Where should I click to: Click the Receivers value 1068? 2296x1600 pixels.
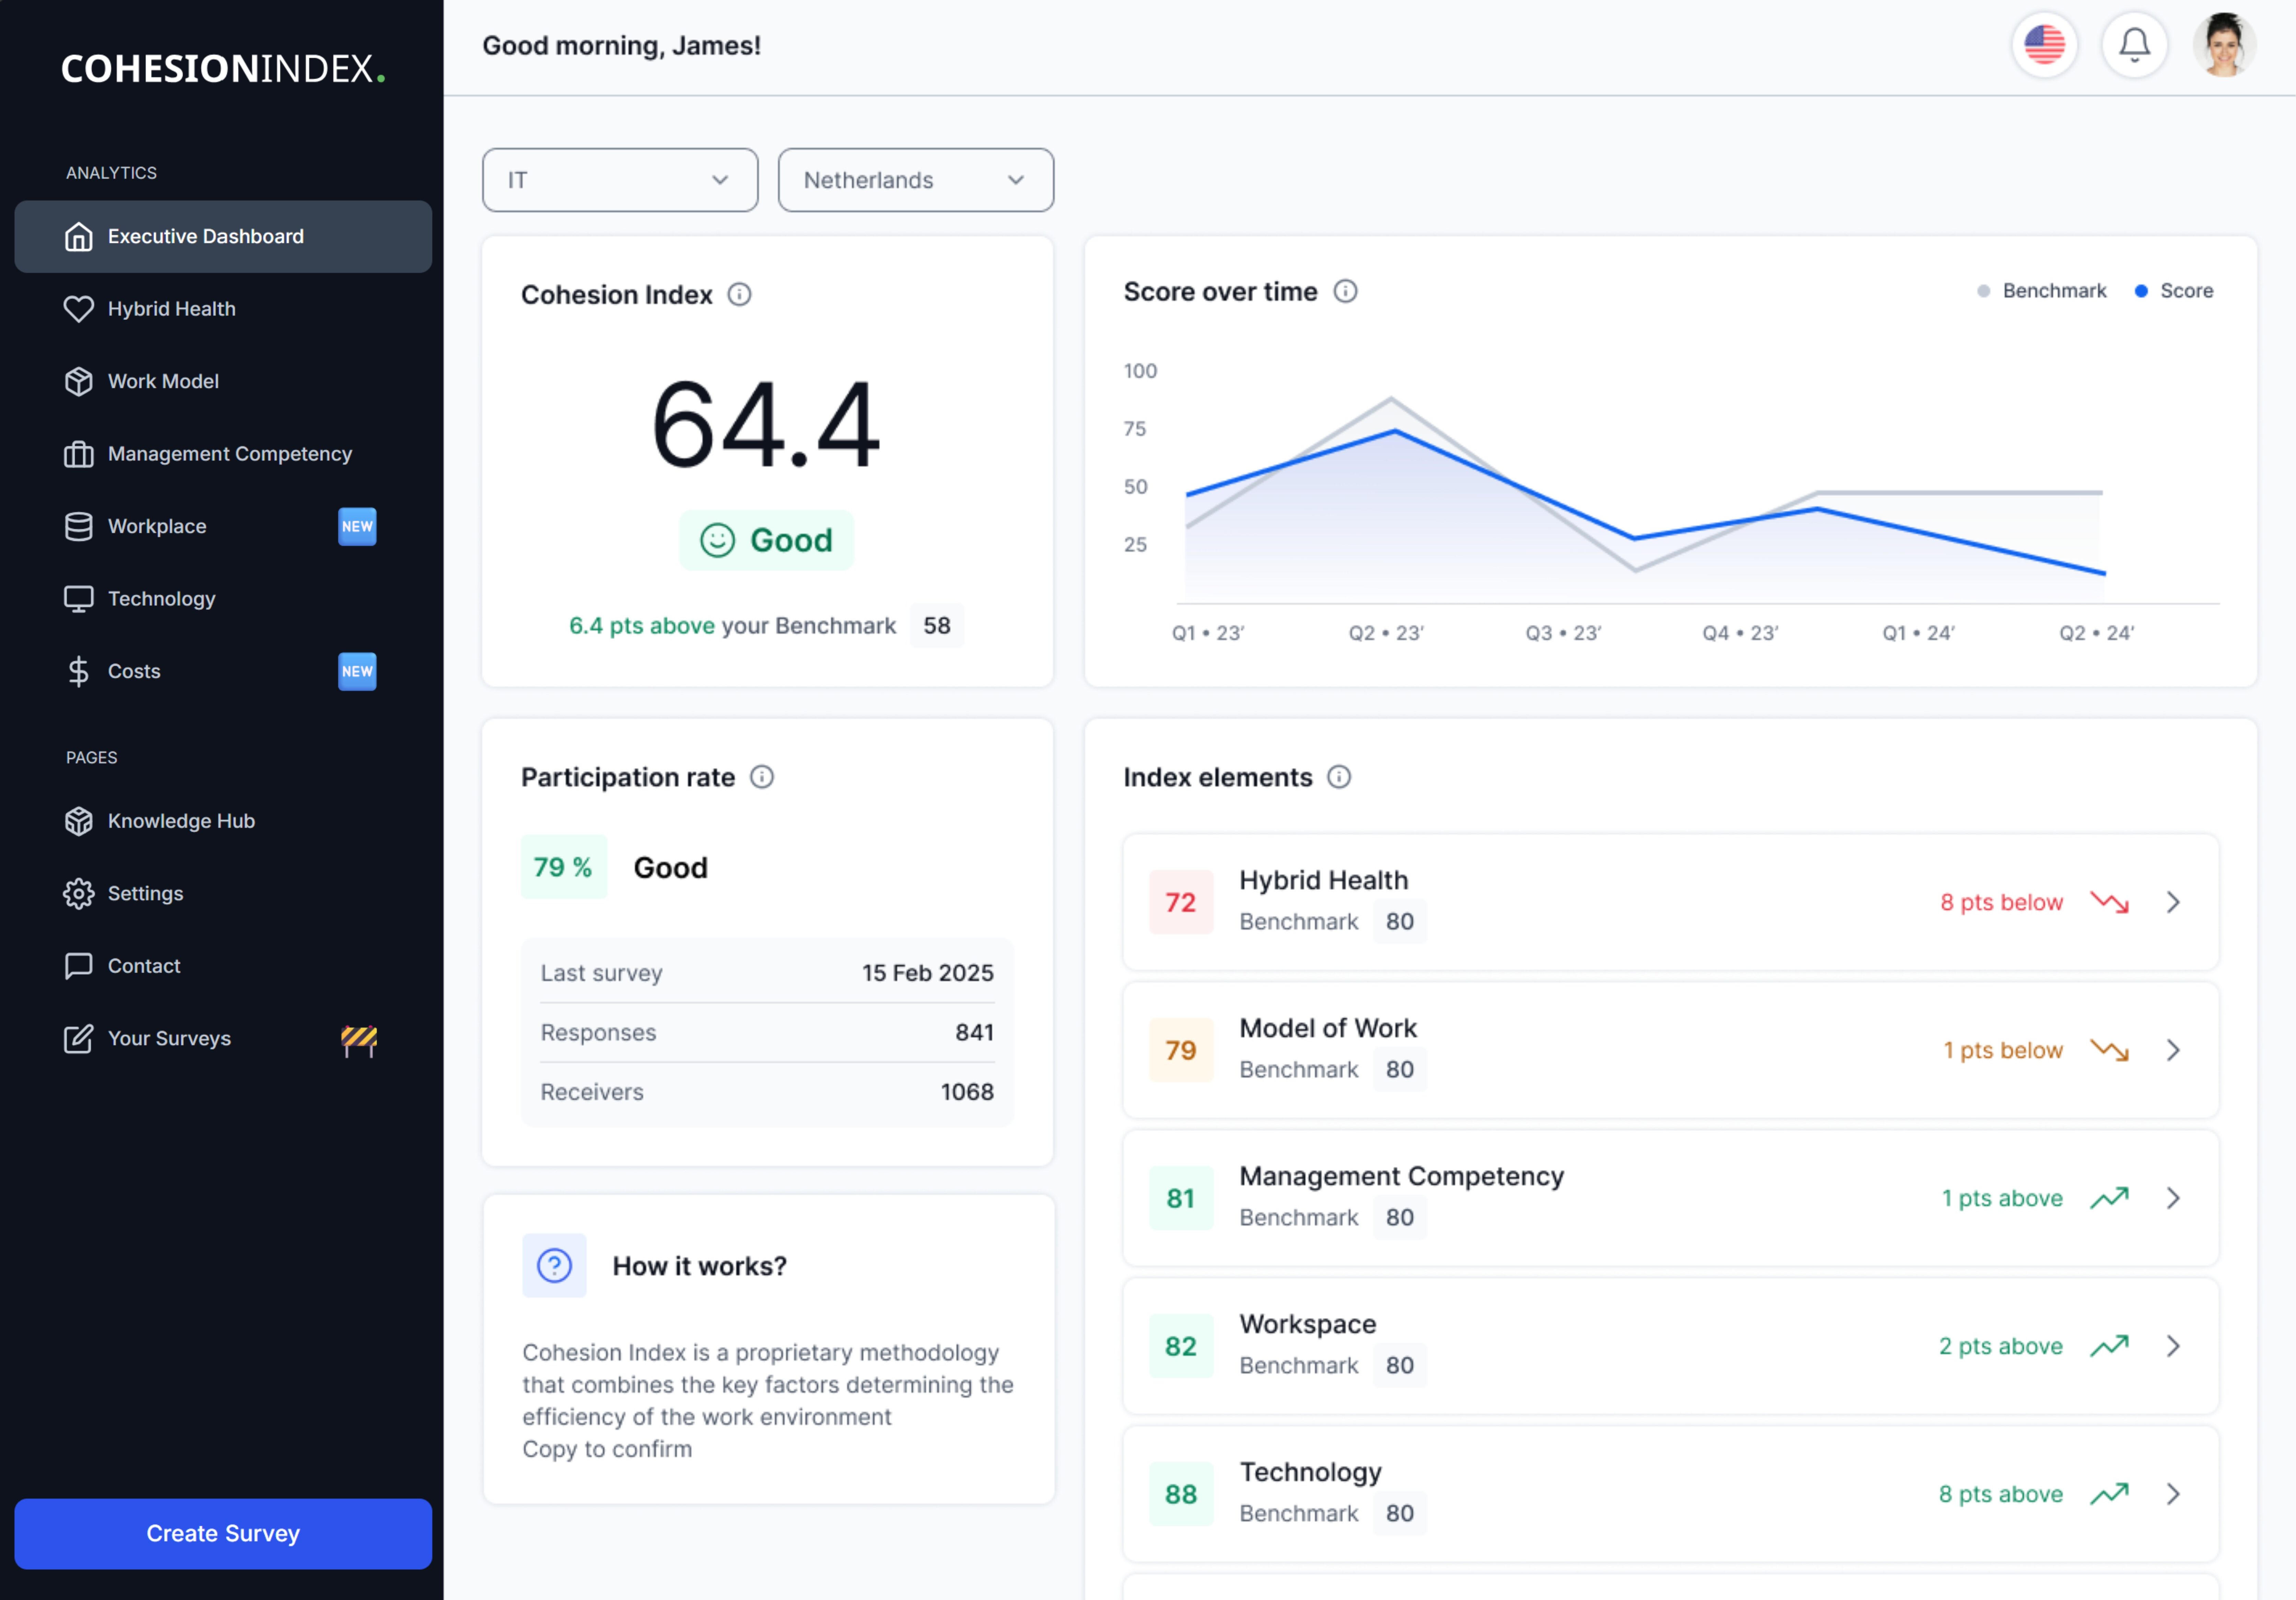click(967, 1092)
